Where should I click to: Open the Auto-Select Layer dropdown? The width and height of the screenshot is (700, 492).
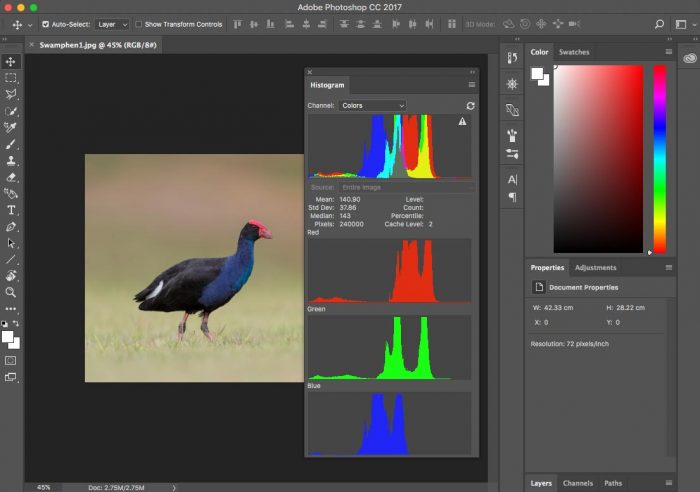click(113, 23)
